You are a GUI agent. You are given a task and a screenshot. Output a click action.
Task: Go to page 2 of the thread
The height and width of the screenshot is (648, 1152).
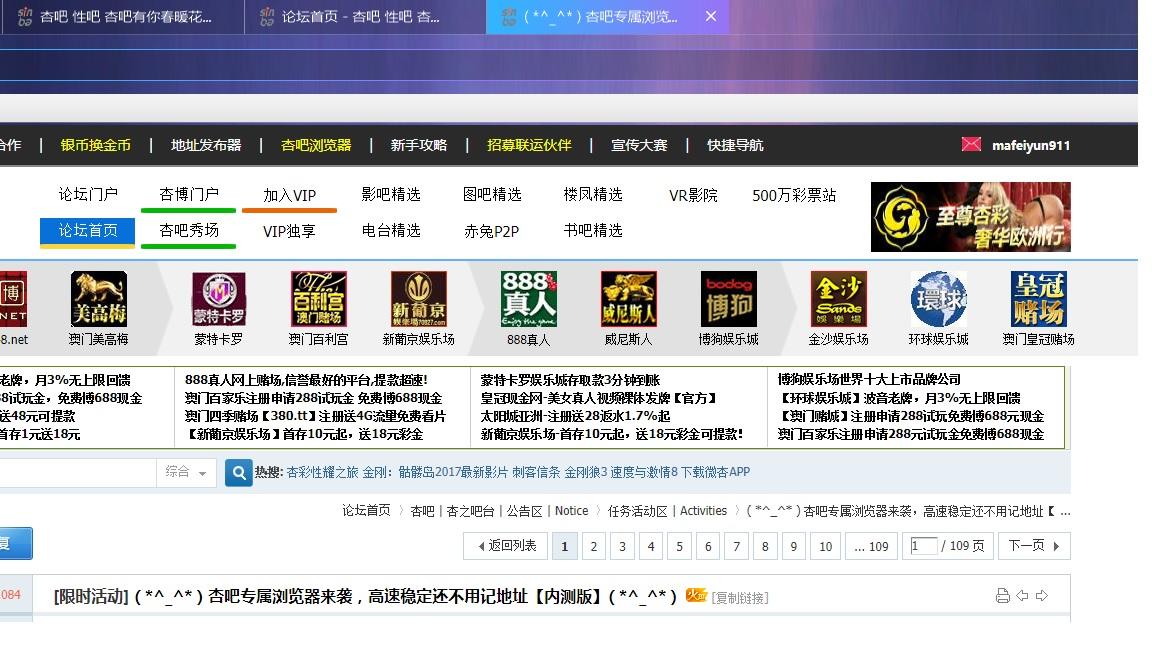tap(594, 546)
